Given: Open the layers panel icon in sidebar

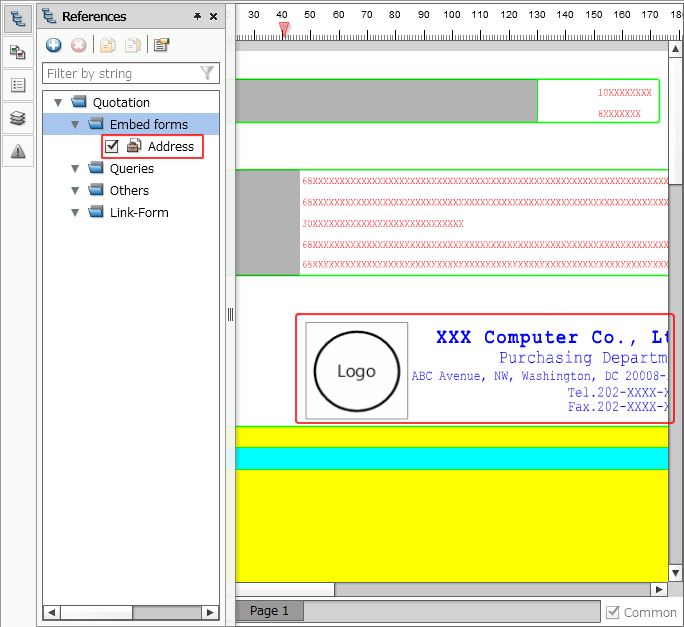Looking at the screenshot, I should [18, 118].
